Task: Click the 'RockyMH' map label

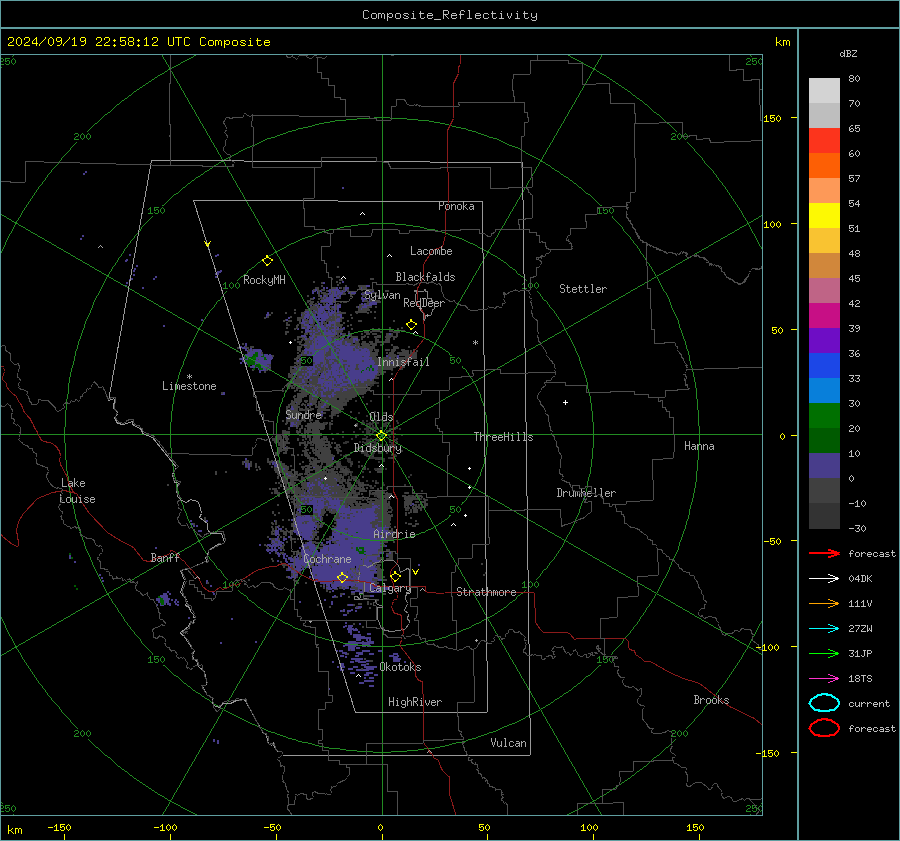Action: coord(264,280)
